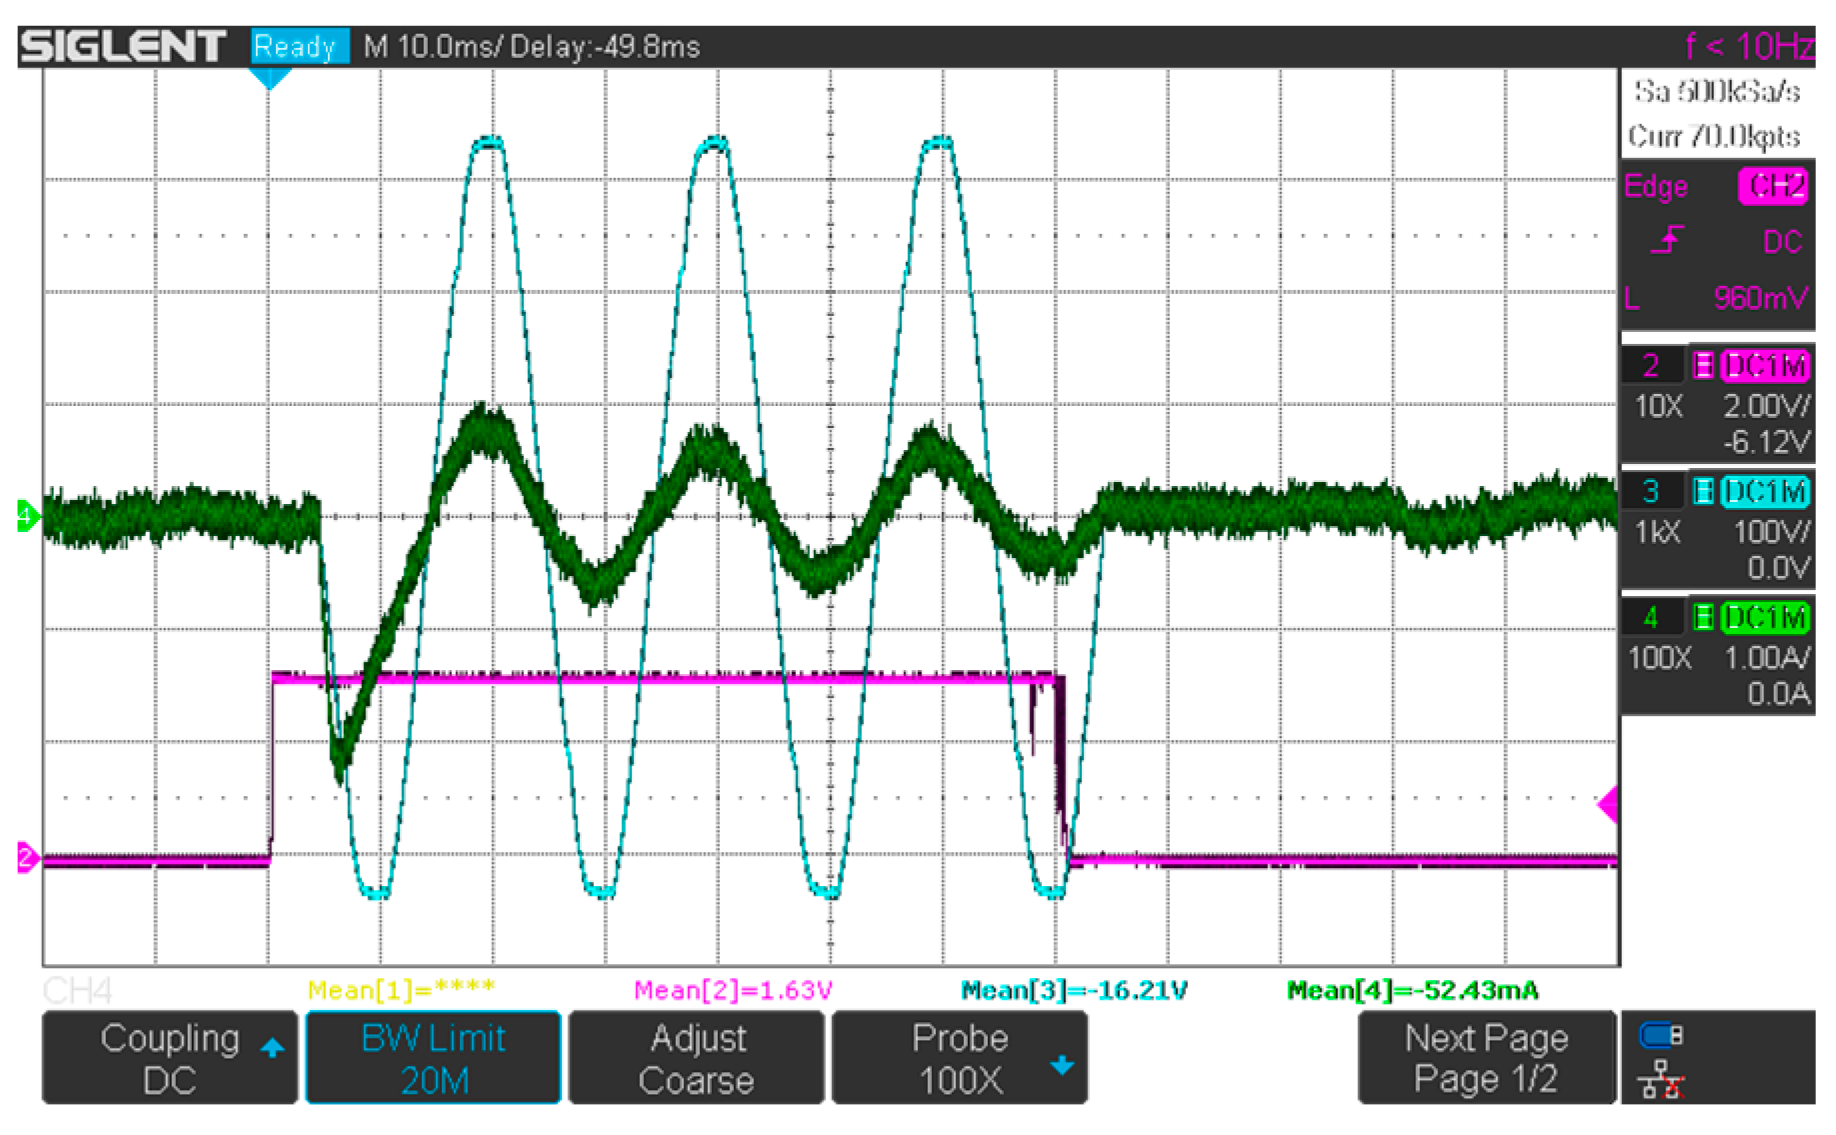Click the rising edge slope icon

pyautogui.click(x=1667, y=241)
